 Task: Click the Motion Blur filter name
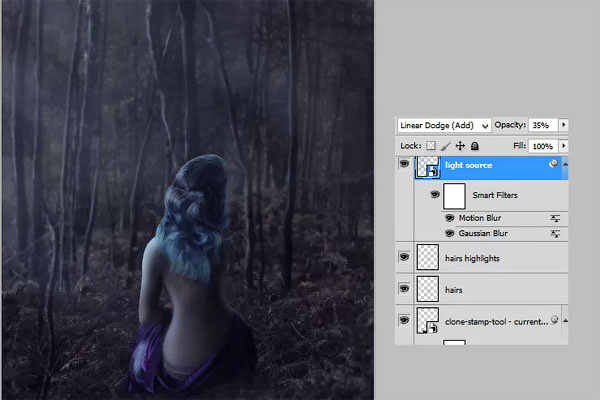pos(480,218)
